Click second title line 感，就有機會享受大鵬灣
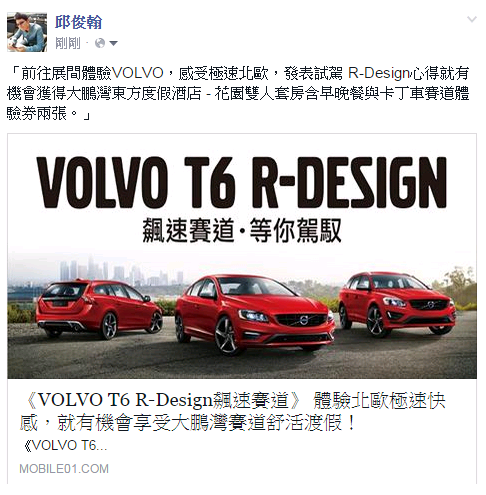This screenshot has width=486, height=495. (187, 423)
